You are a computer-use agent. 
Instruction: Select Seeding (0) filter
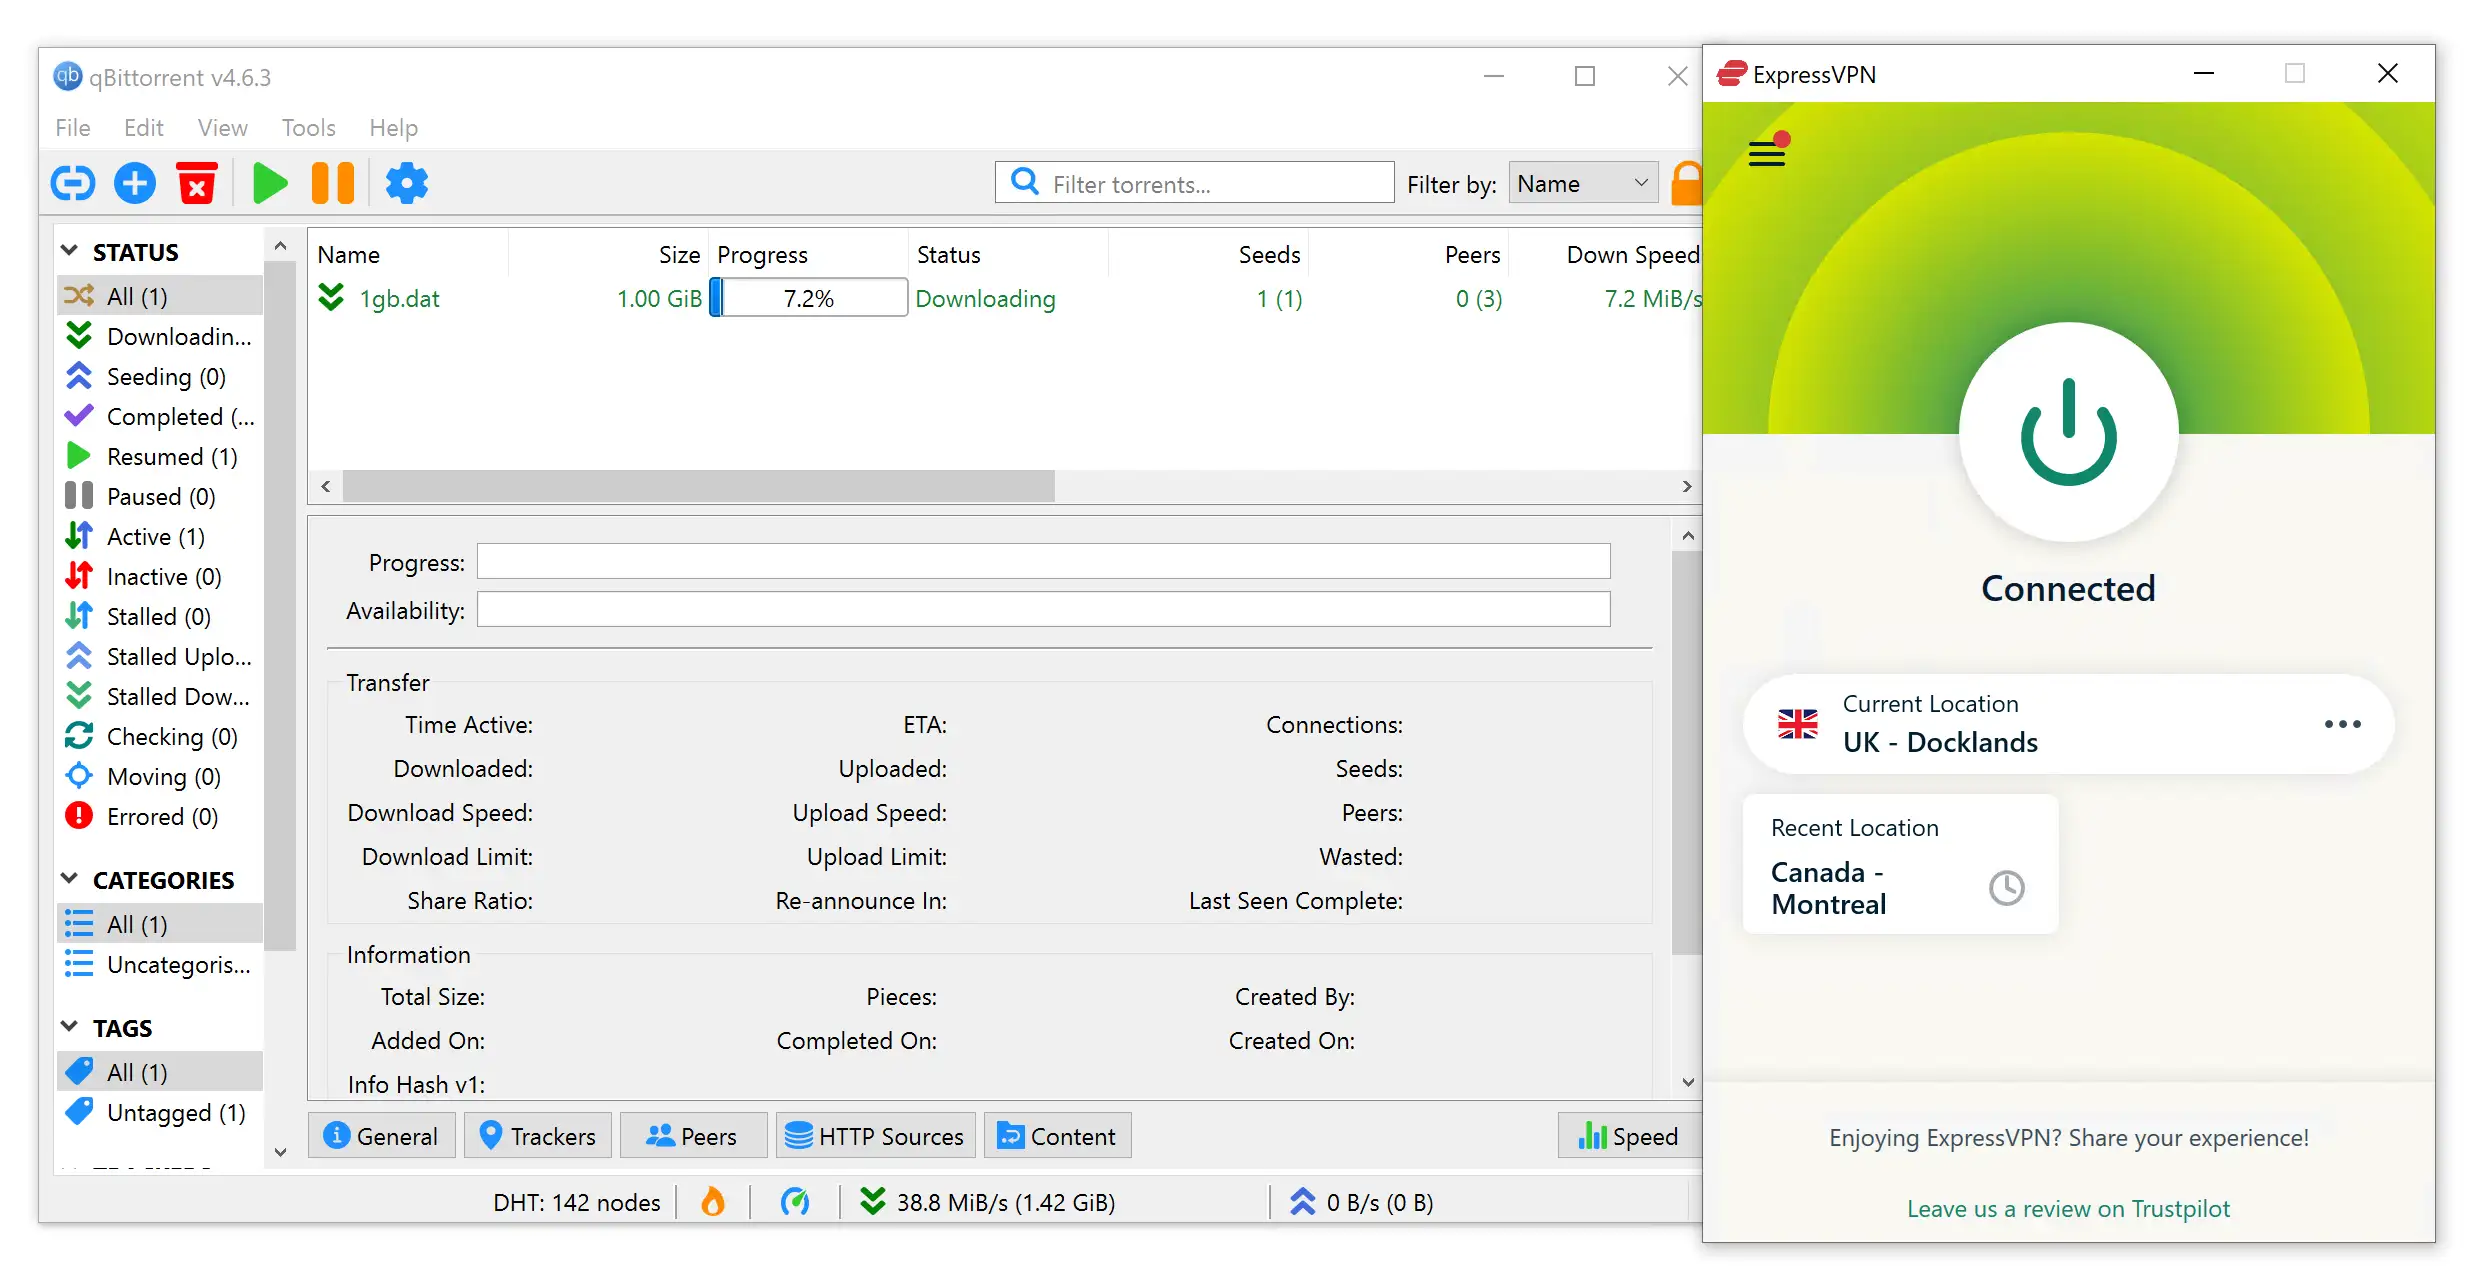pyautogui.click(x=160, y=376)
